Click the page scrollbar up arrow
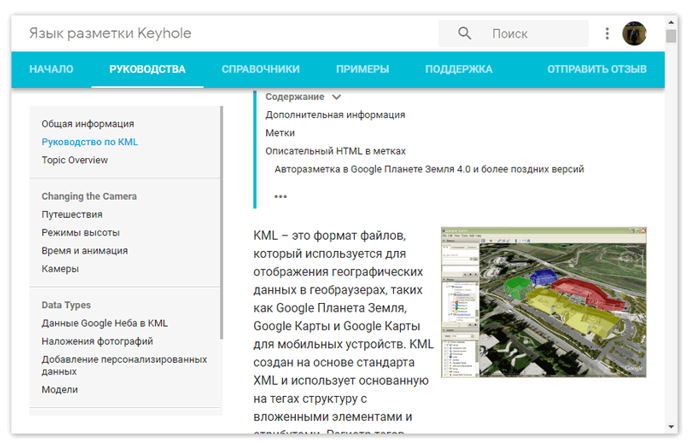Screen dimensions: 691x446 coord(671,22)
